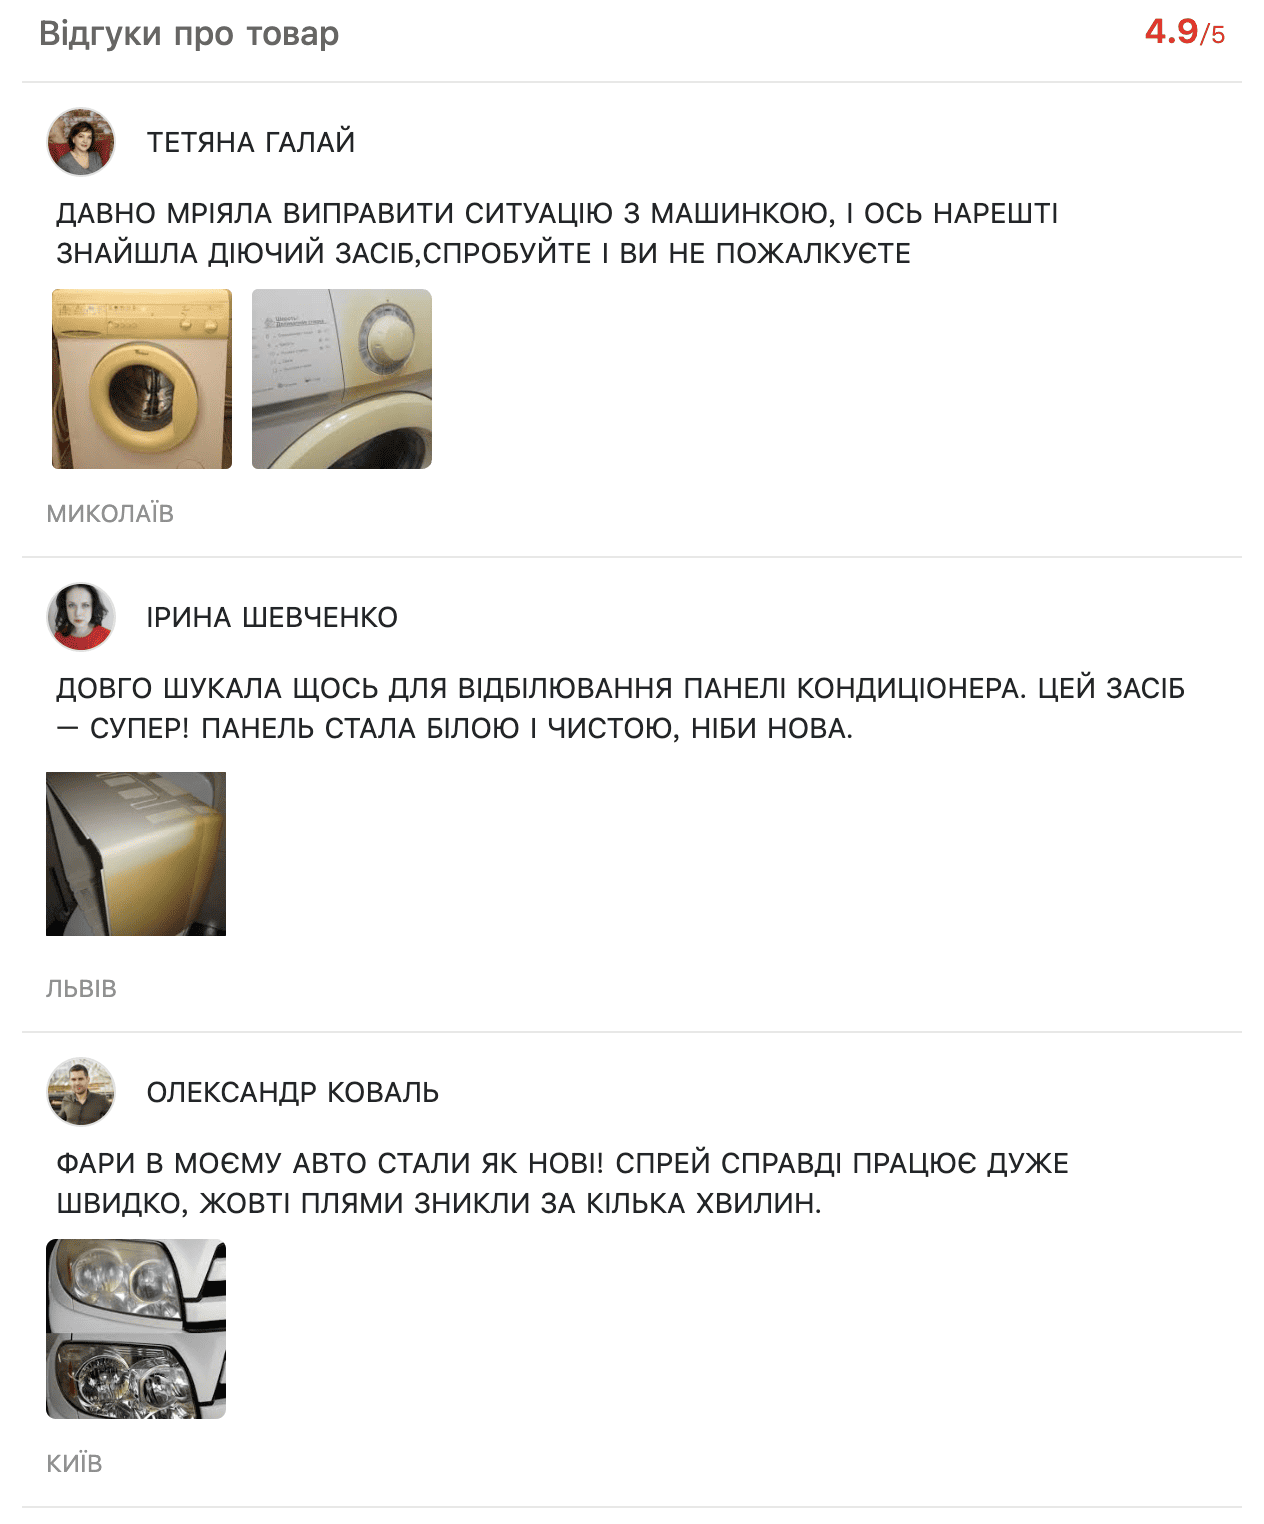Open air conditioner panel photo
This screenshot has height=1524, width=1264.
pos(136,854)
